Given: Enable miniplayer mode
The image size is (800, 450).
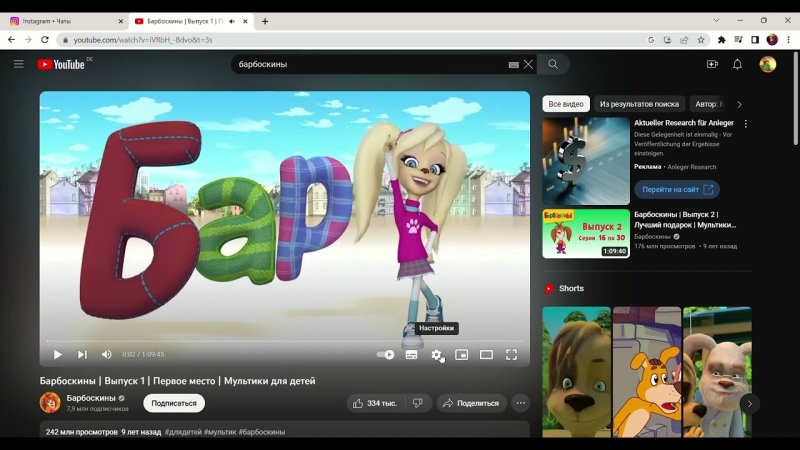Looking at the screenshot, I should [461, 355].
